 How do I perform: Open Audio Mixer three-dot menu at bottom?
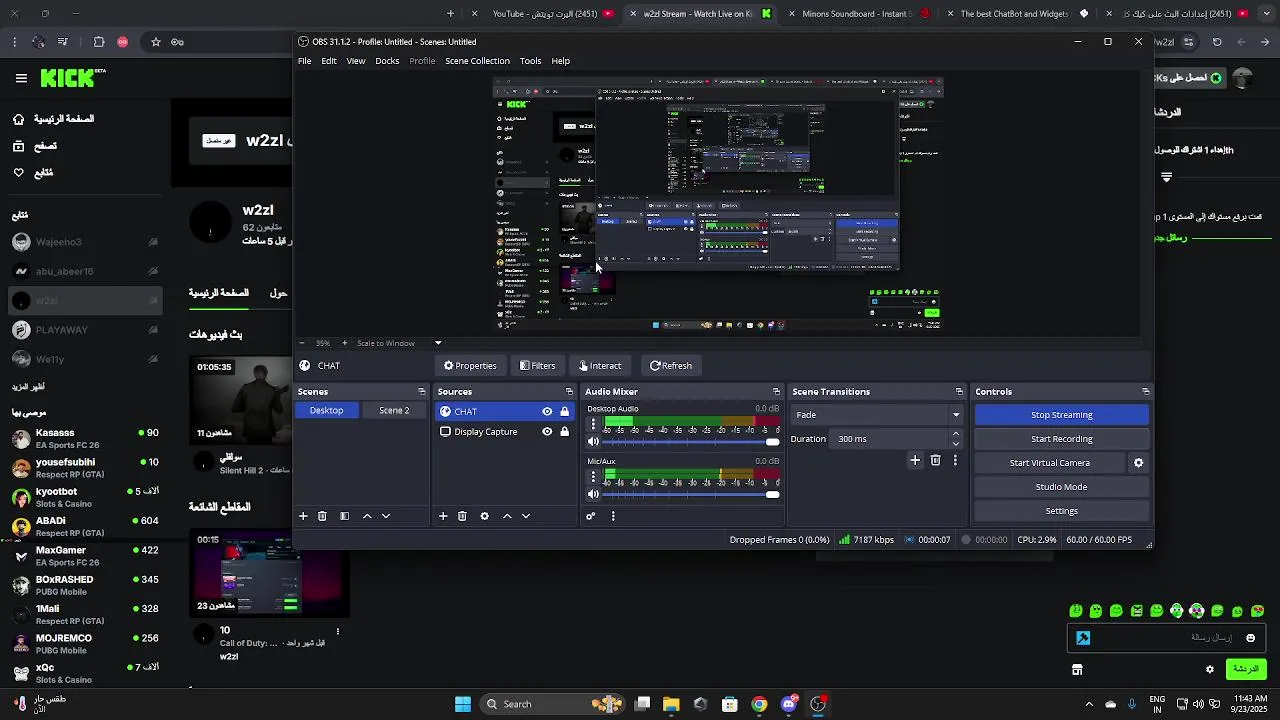[x=613, y=516]
